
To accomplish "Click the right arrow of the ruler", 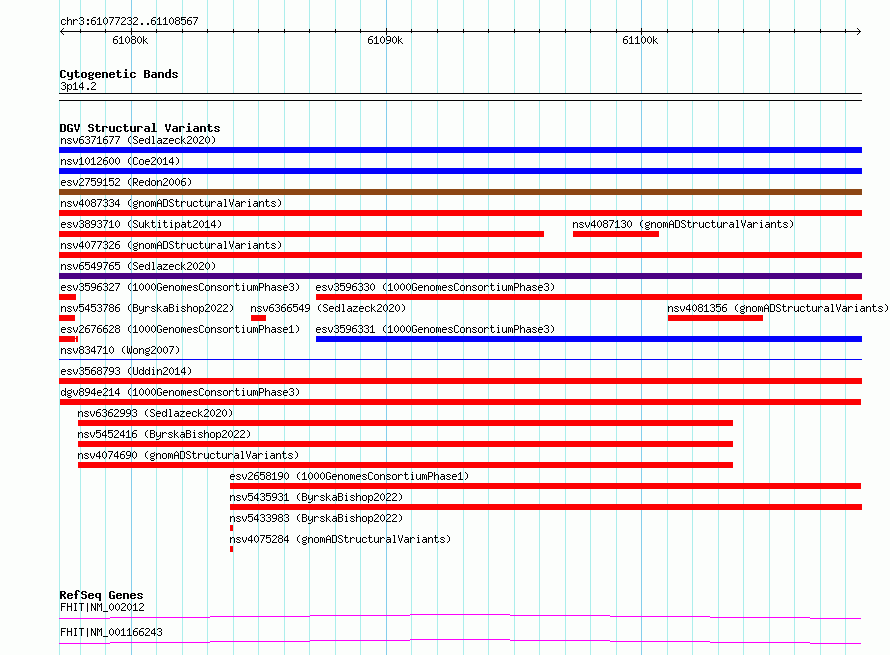I will [x=859, y=32].
